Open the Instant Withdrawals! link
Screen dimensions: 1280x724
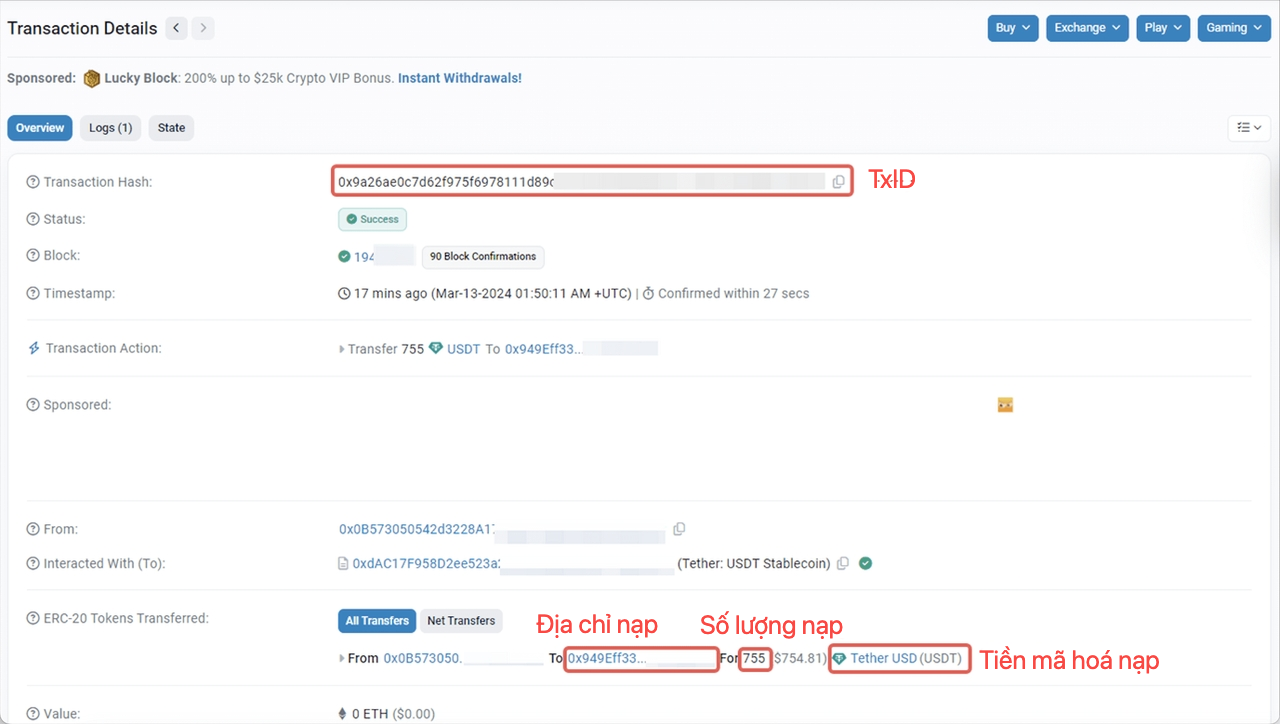click(460, 78)
